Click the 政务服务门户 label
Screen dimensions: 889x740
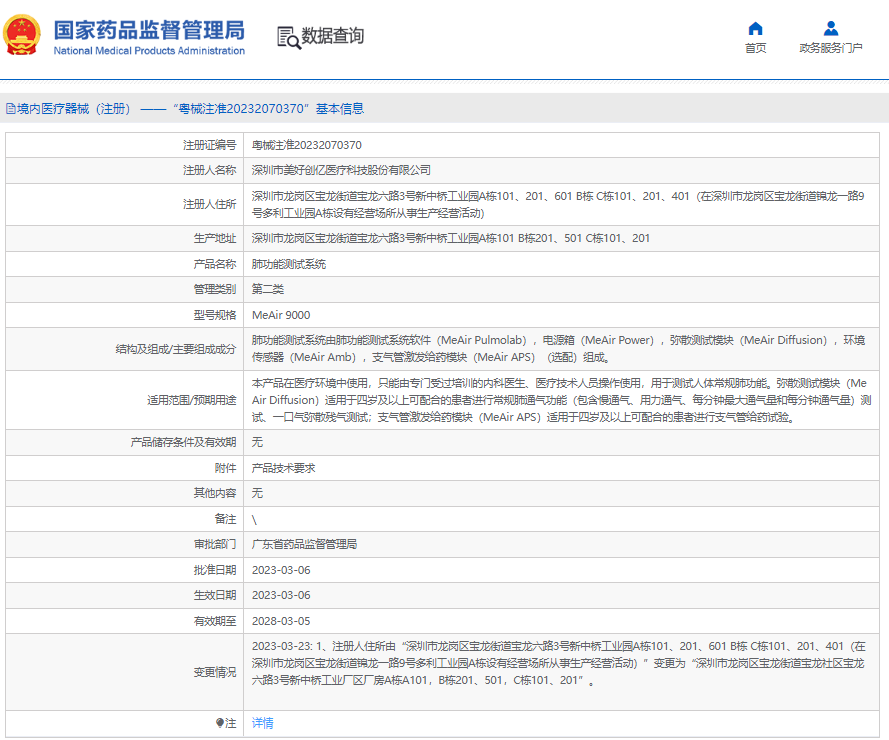831,48
